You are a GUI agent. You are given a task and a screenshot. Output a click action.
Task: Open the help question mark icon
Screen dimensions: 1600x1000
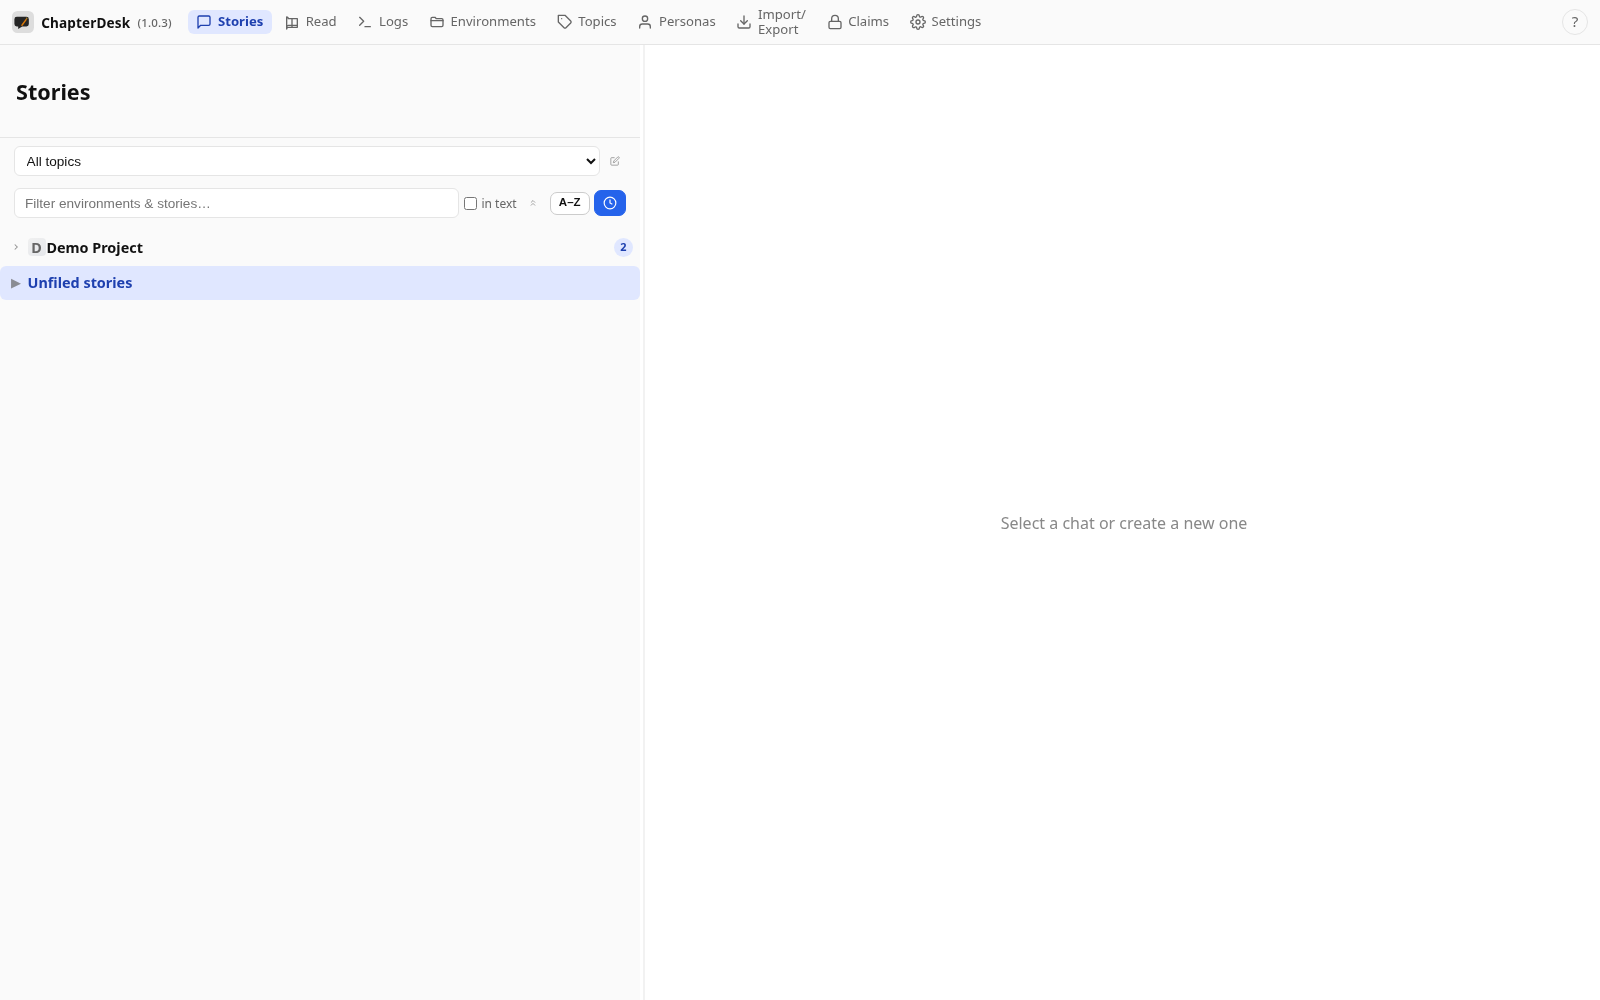(1574, 22)
